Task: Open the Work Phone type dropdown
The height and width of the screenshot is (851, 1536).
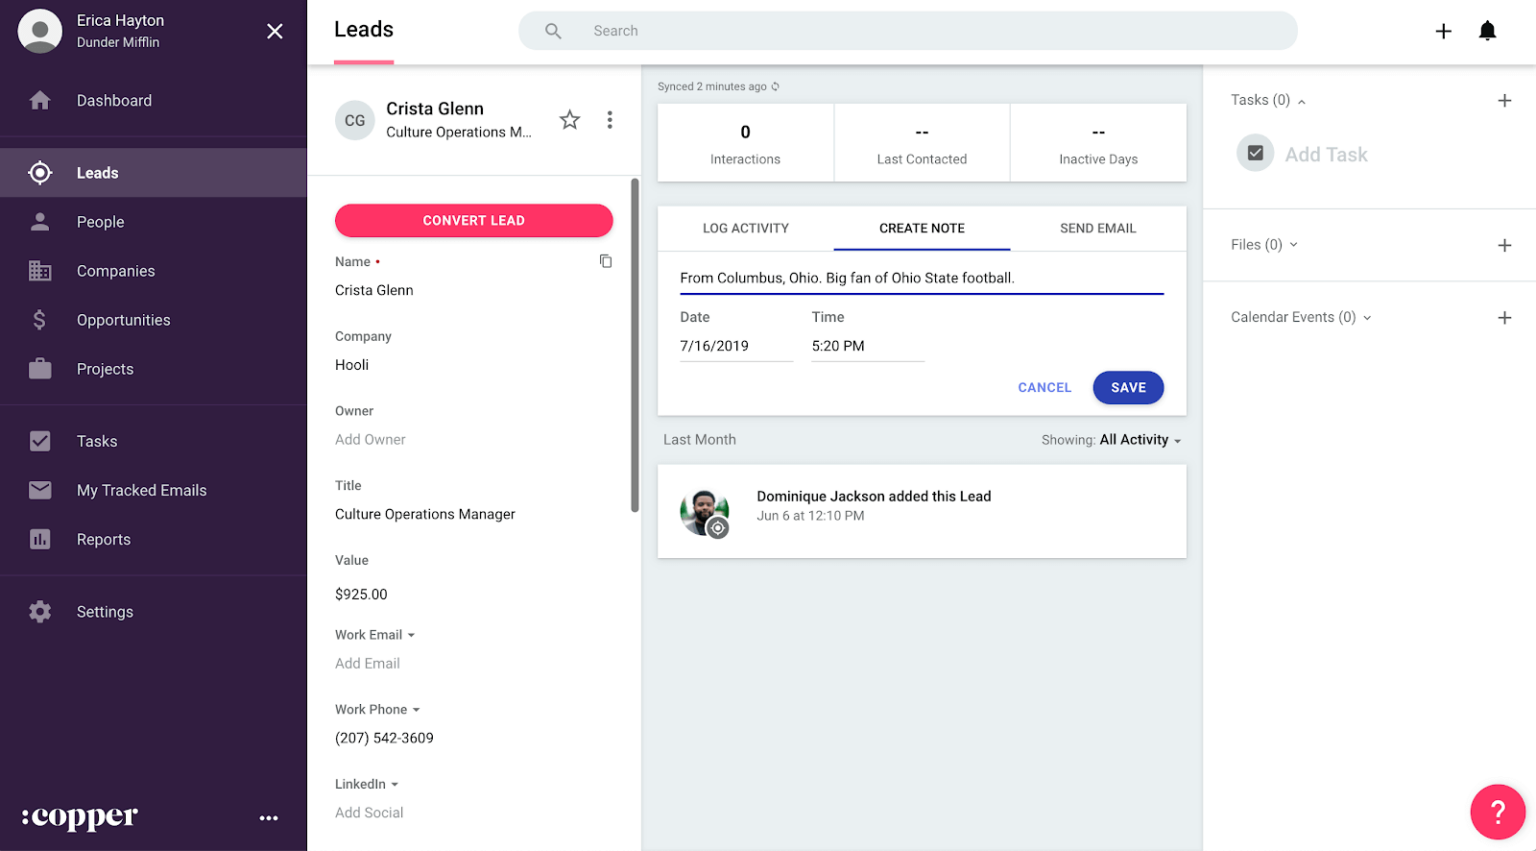Action: [414, 708]
